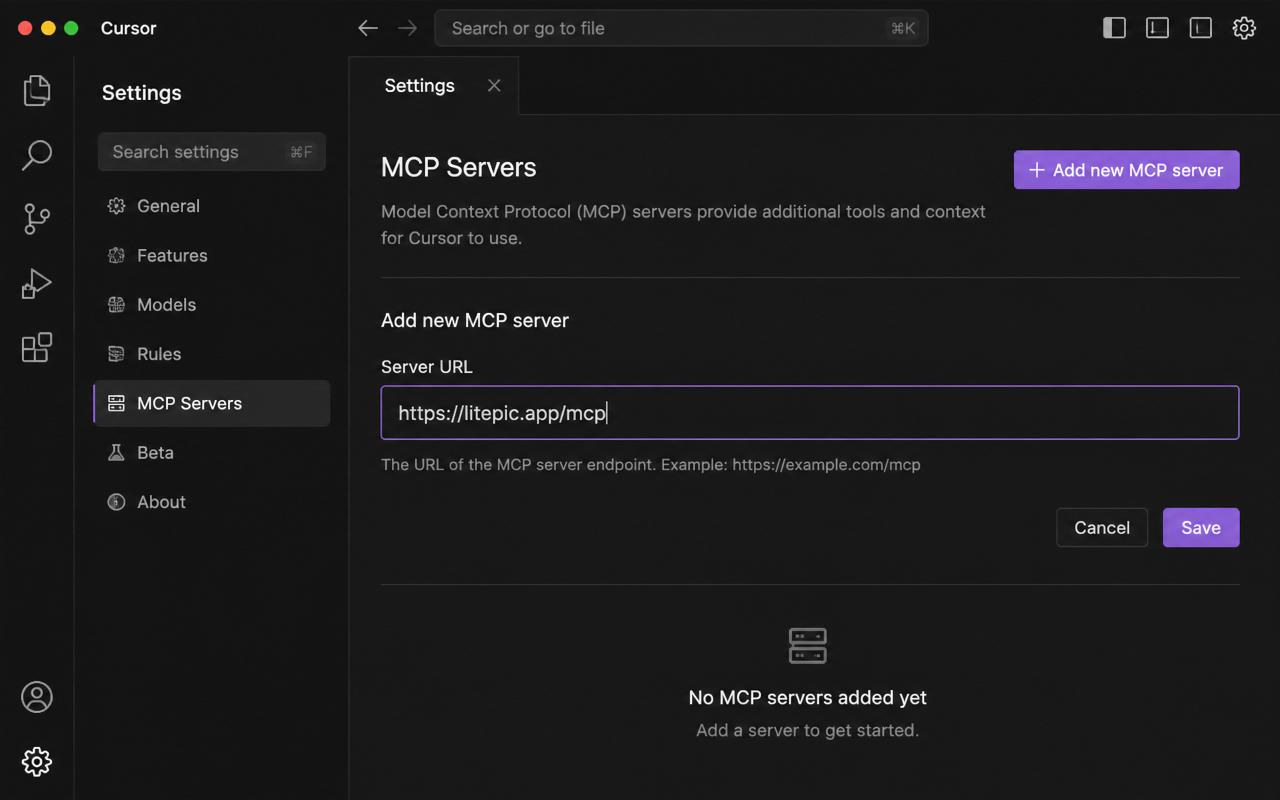The image size is (1280, 800).
Task: Open Models settings section
Action: click(x=212, y=305)
